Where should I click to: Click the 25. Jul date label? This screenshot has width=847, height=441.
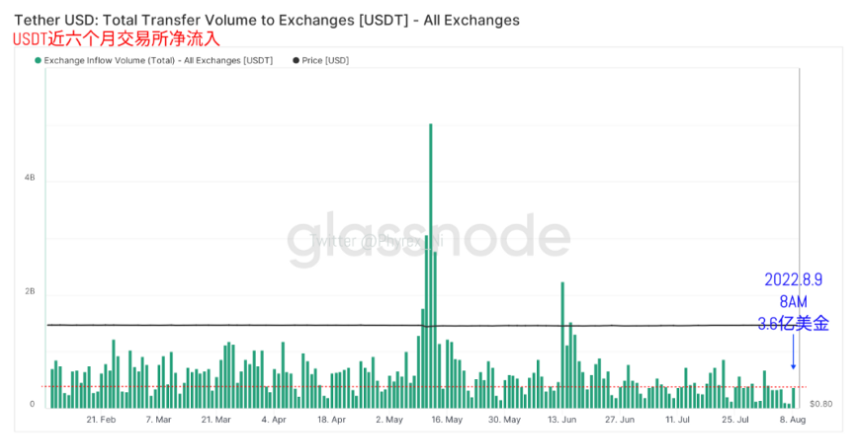point(735,419)
